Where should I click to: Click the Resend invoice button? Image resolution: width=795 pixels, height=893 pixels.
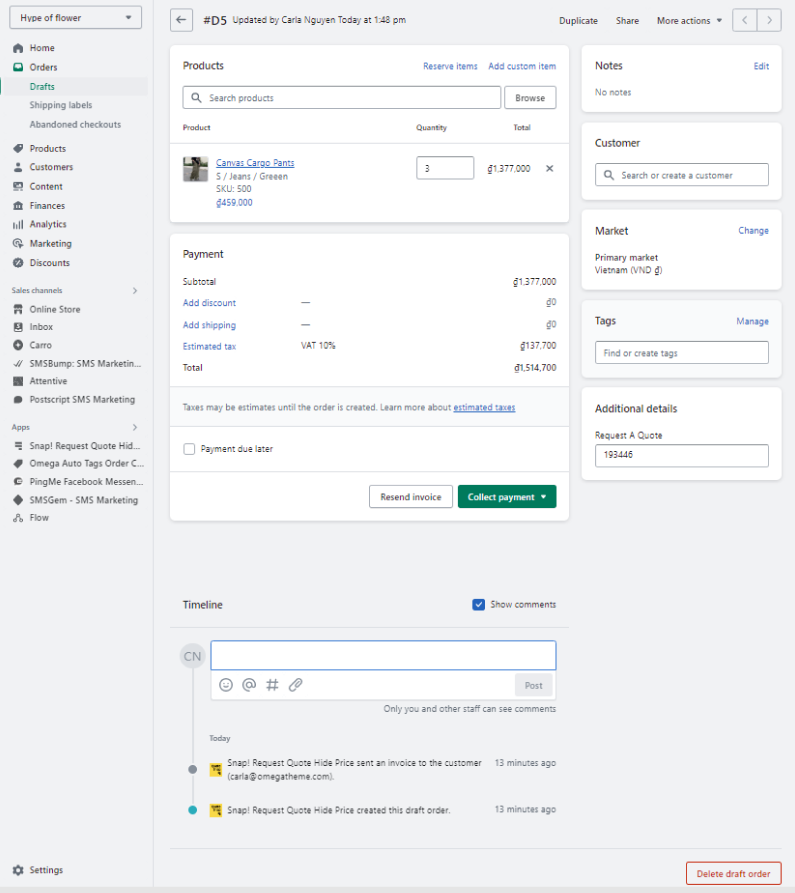click(410, 497)
